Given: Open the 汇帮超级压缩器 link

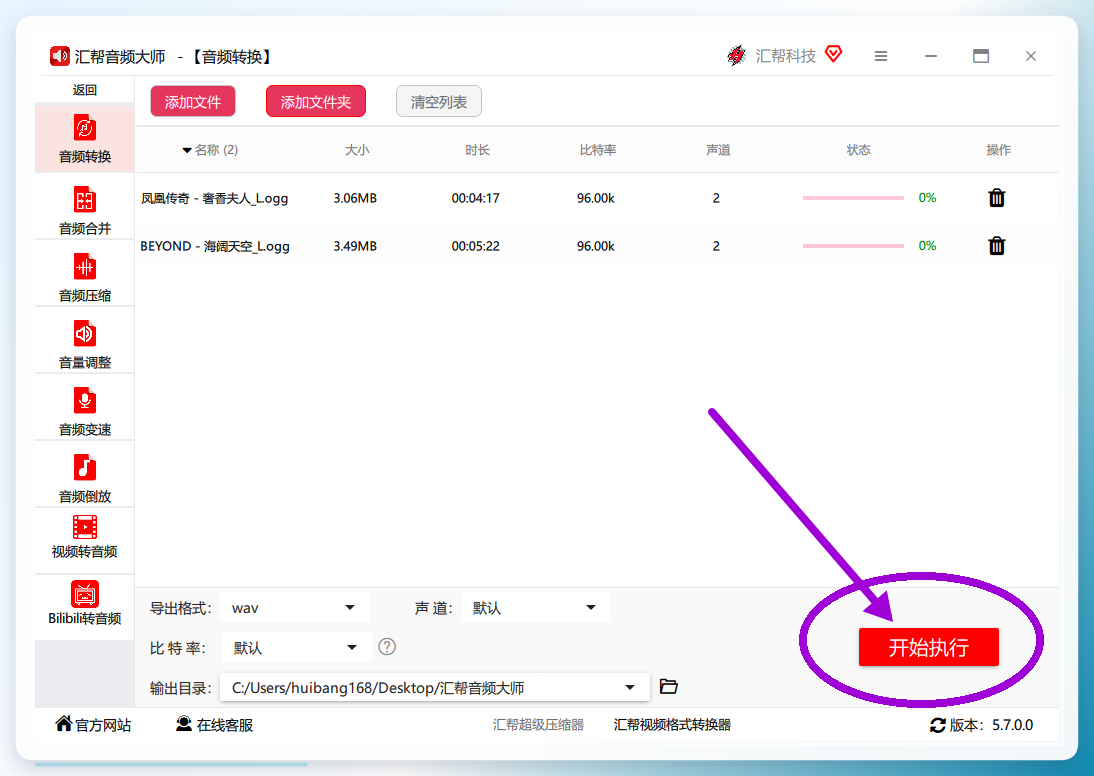Looking at the screenshot, I should click(538, 725).
